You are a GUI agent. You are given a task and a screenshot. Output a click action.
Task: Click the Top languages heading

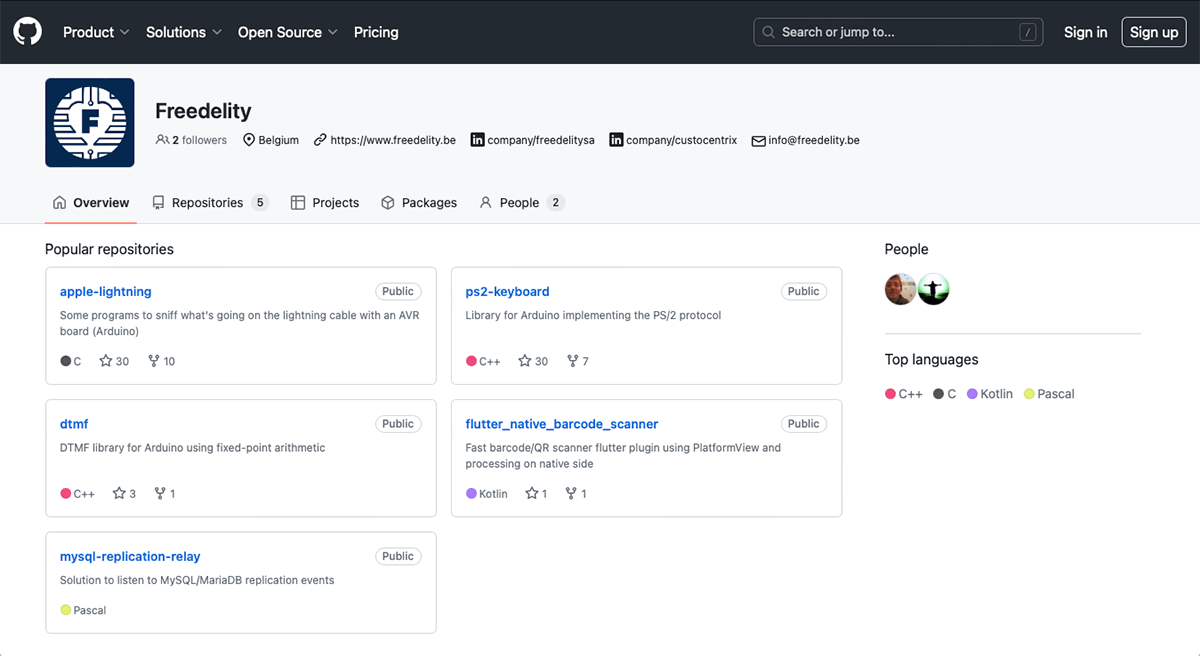point(932,359)
